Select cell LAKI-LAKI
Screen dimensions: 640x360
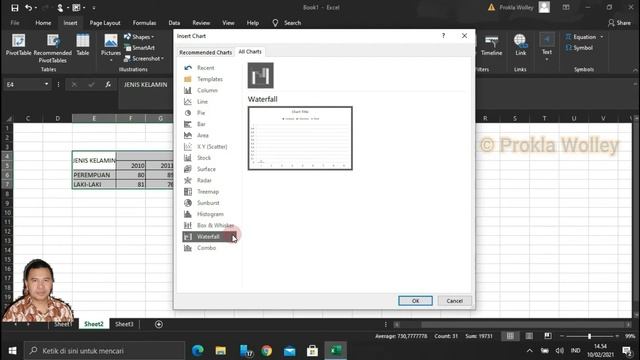pos(94,184)
